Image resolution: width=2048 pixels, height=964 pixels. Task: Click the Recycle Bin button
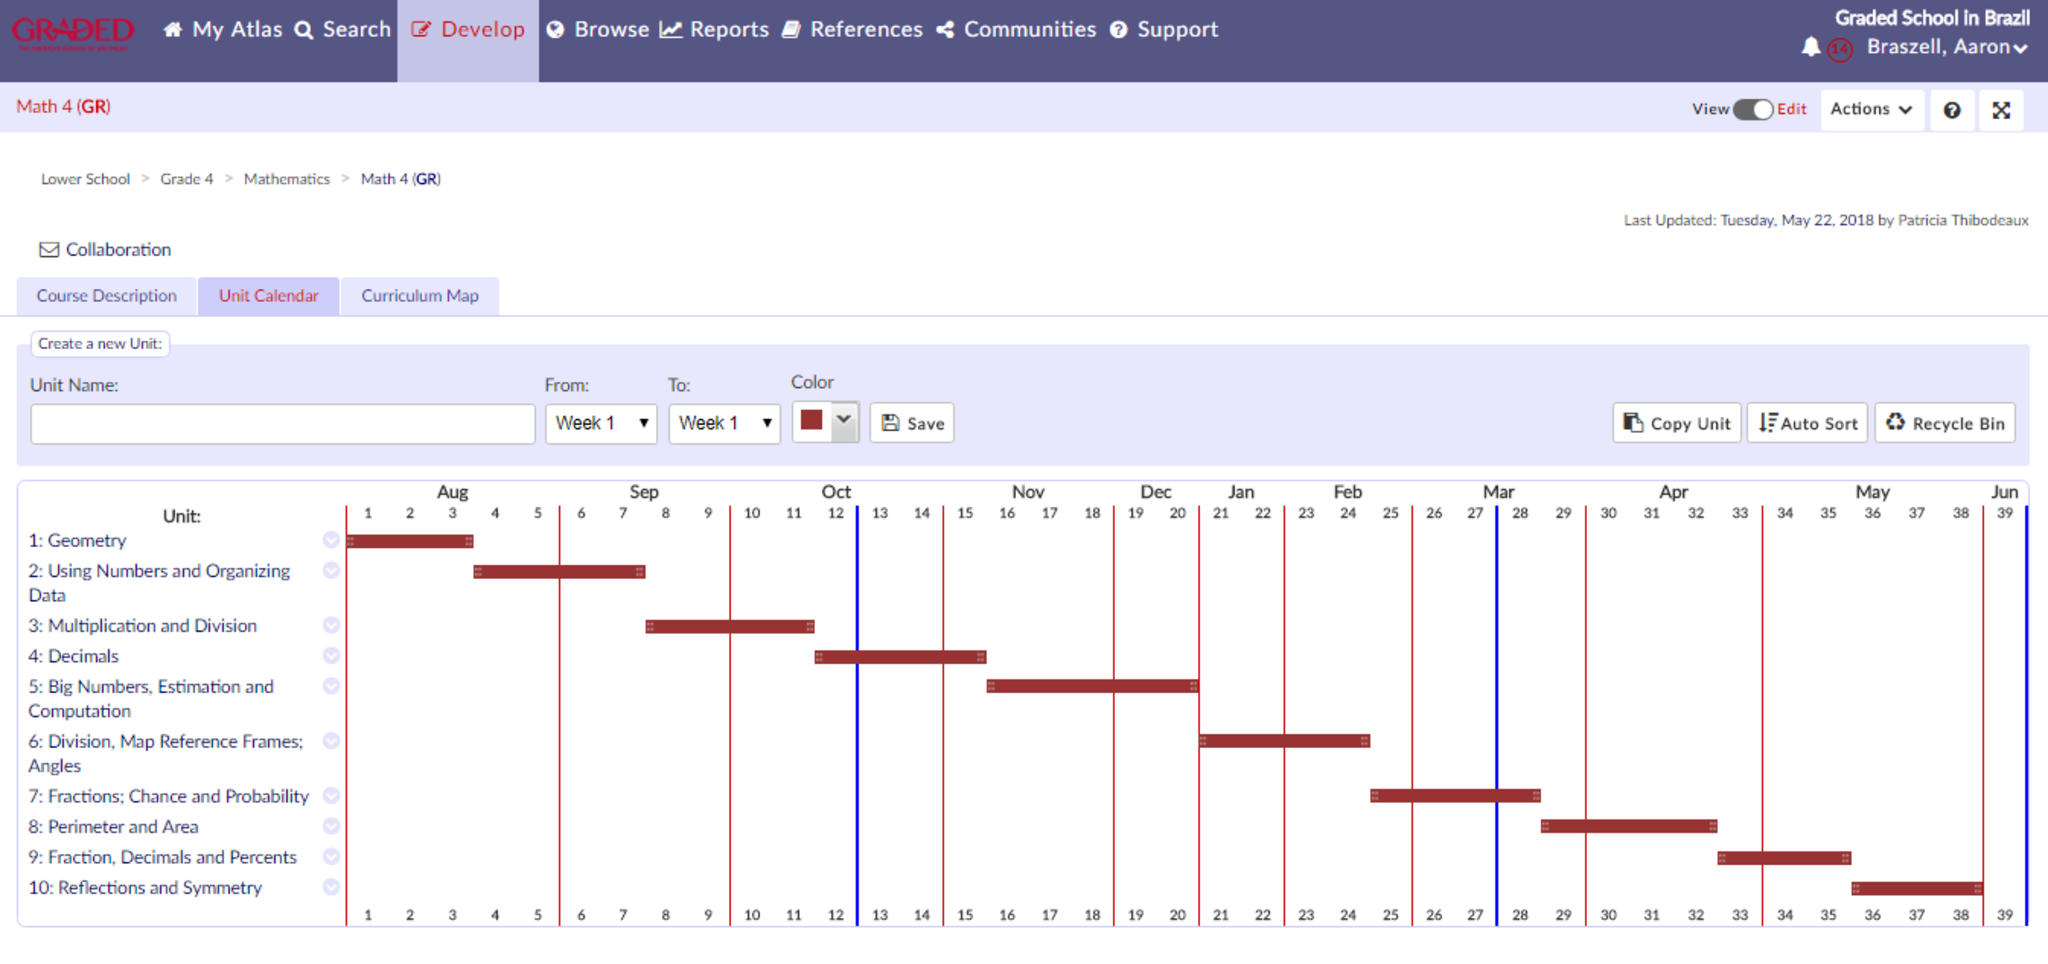(x=1944, y=423)
